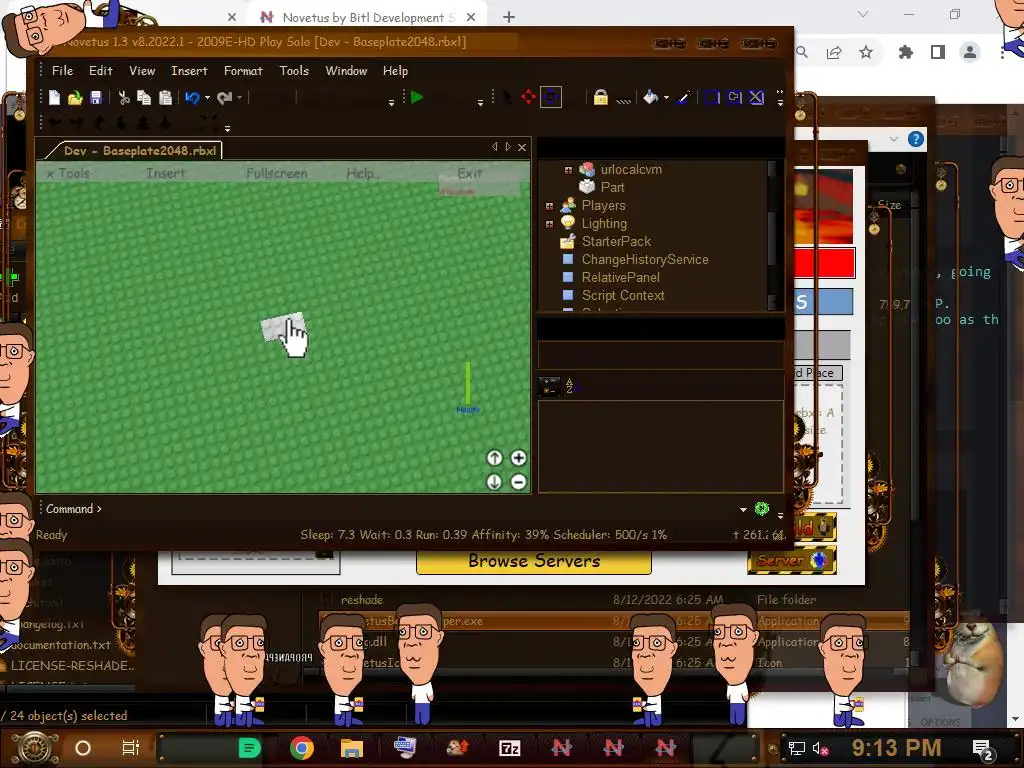The height and width of the screenshot is (768, 1024).
Task: Click the Ungroup selection icon
Action: 735,97
